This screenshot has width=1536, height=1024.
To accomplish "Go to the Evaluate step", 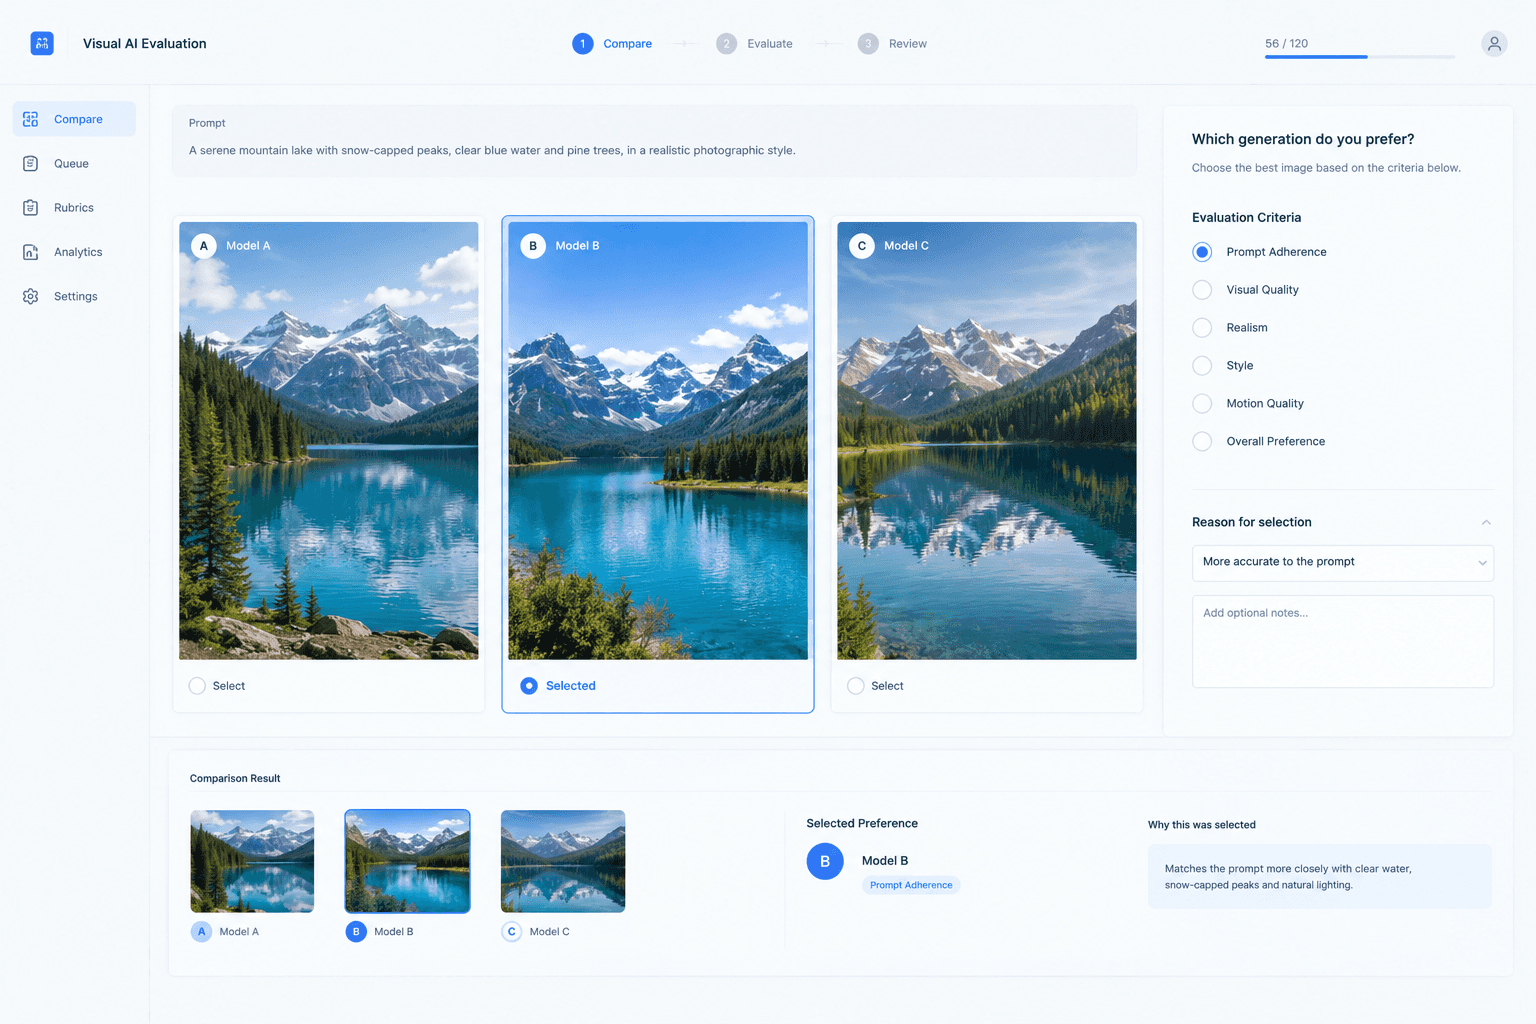I will click(754, 44).
